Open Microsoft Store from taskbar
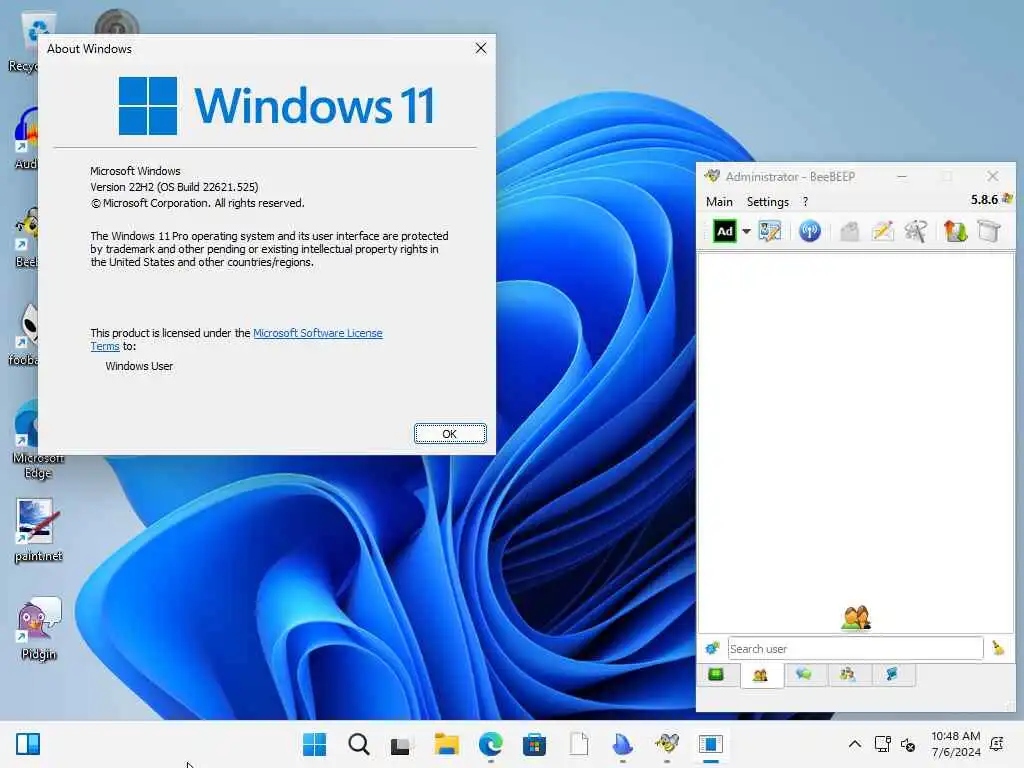Image resolution: width=1024 pixels, height=768 pixels. (534, 744)
